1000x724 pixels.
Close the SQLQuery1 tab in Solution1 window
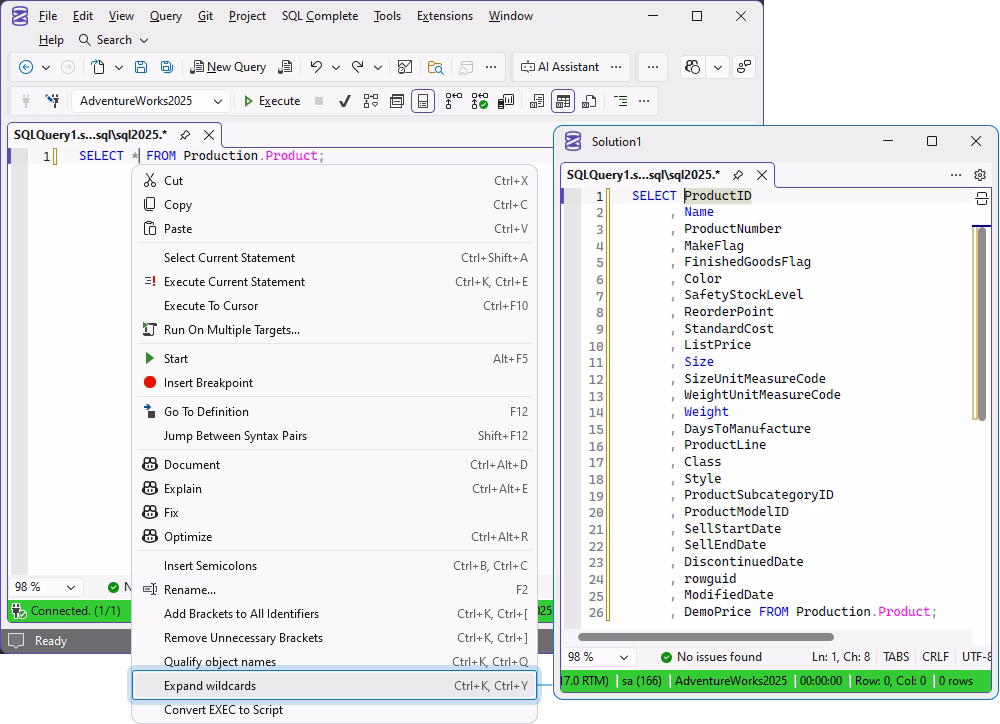click(761, 175)
